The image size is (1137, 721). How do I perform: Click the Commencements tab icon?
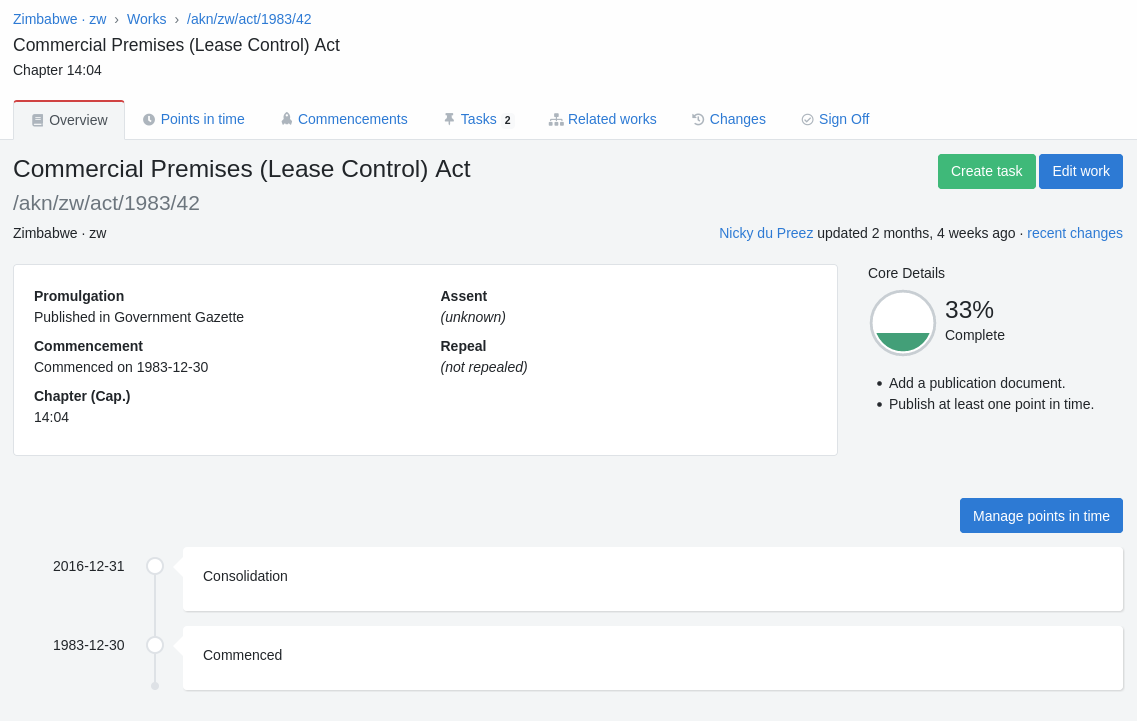(x=287, y=119)
